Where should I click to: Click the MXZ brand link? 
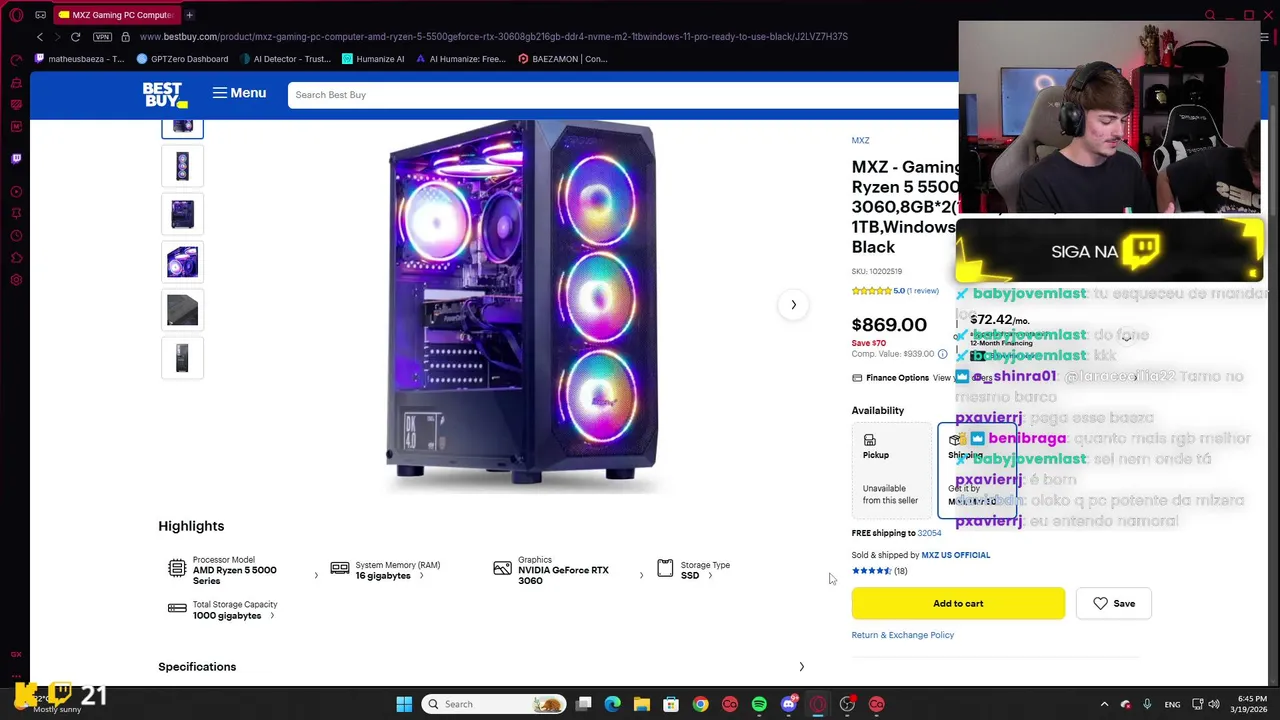point(860,140)
